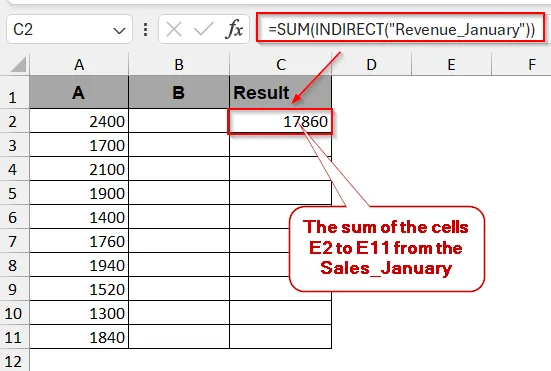Select row 5 header

15,193
